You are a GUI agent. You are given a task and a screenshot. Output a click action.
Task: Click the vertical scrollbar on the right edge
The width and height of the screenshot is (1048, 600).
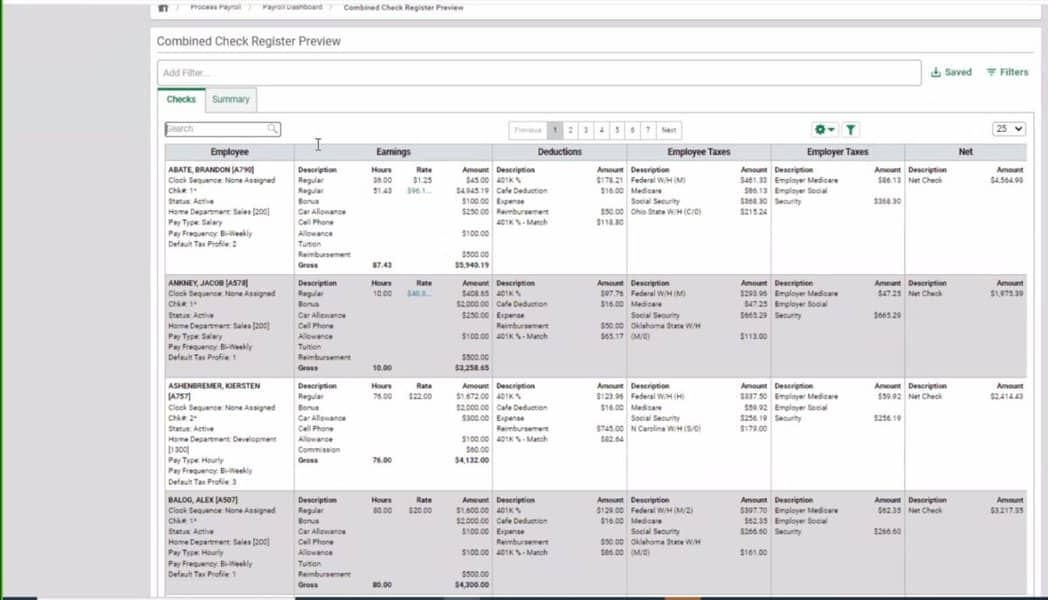(x=1043, y=300)
